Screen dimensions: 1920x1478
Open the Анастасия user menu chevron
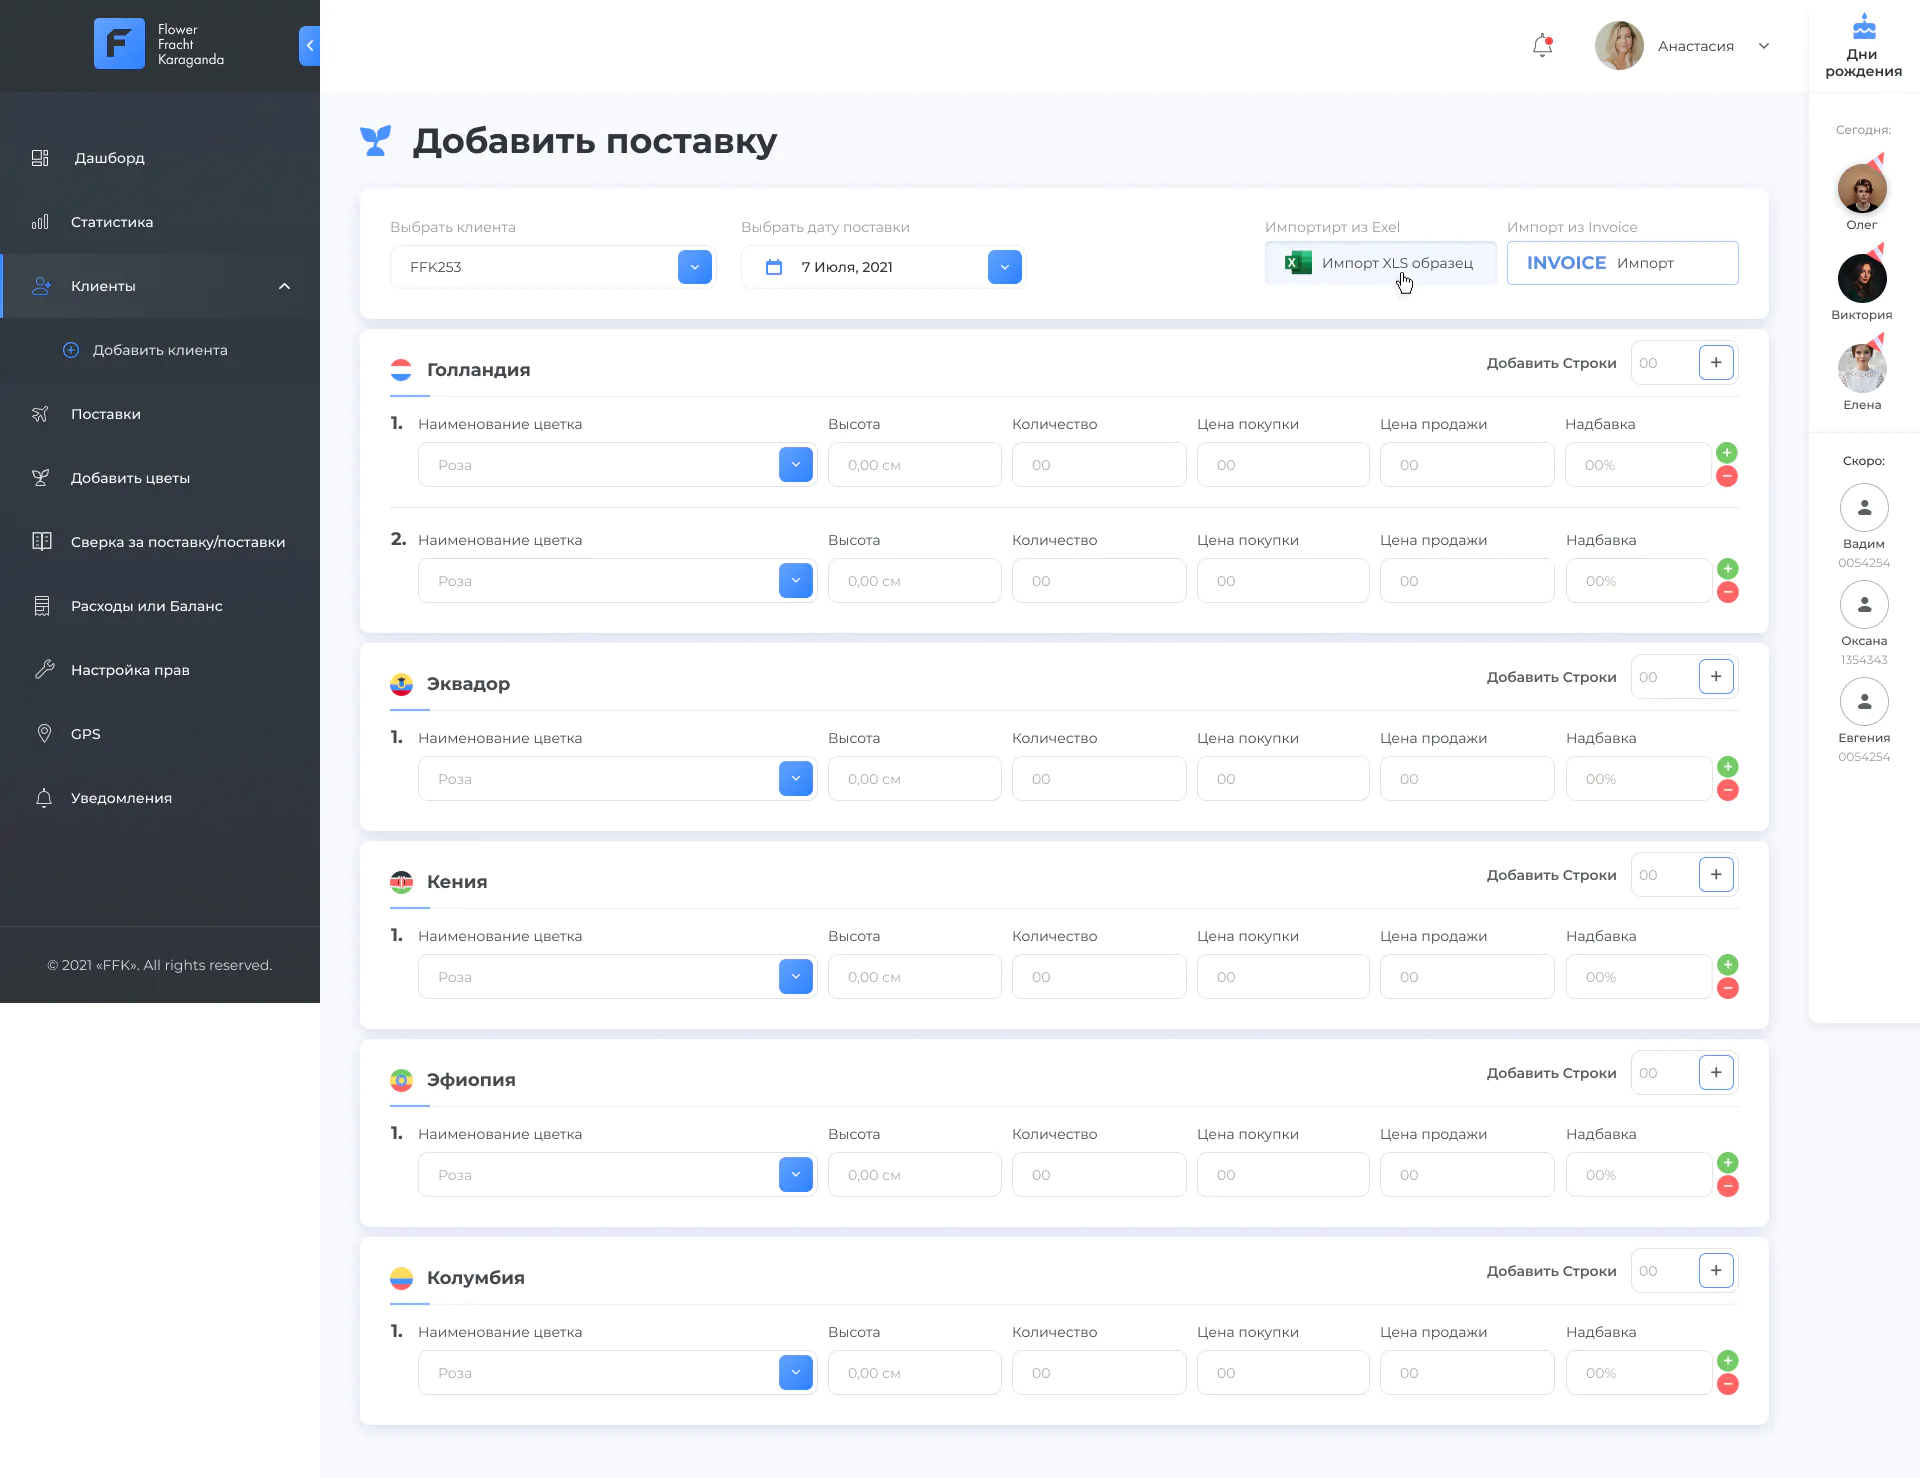pyautogui.click(x=1764, y=46)
